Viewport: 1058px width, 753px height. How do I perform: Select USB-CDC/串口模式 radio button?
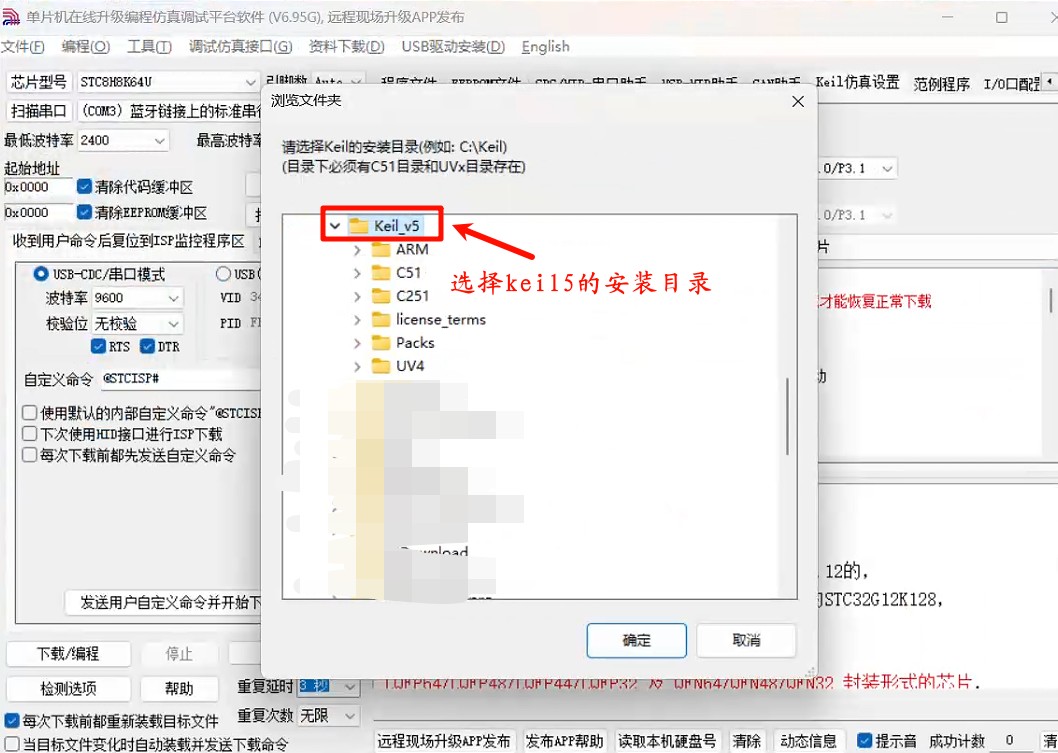[40, 274]
